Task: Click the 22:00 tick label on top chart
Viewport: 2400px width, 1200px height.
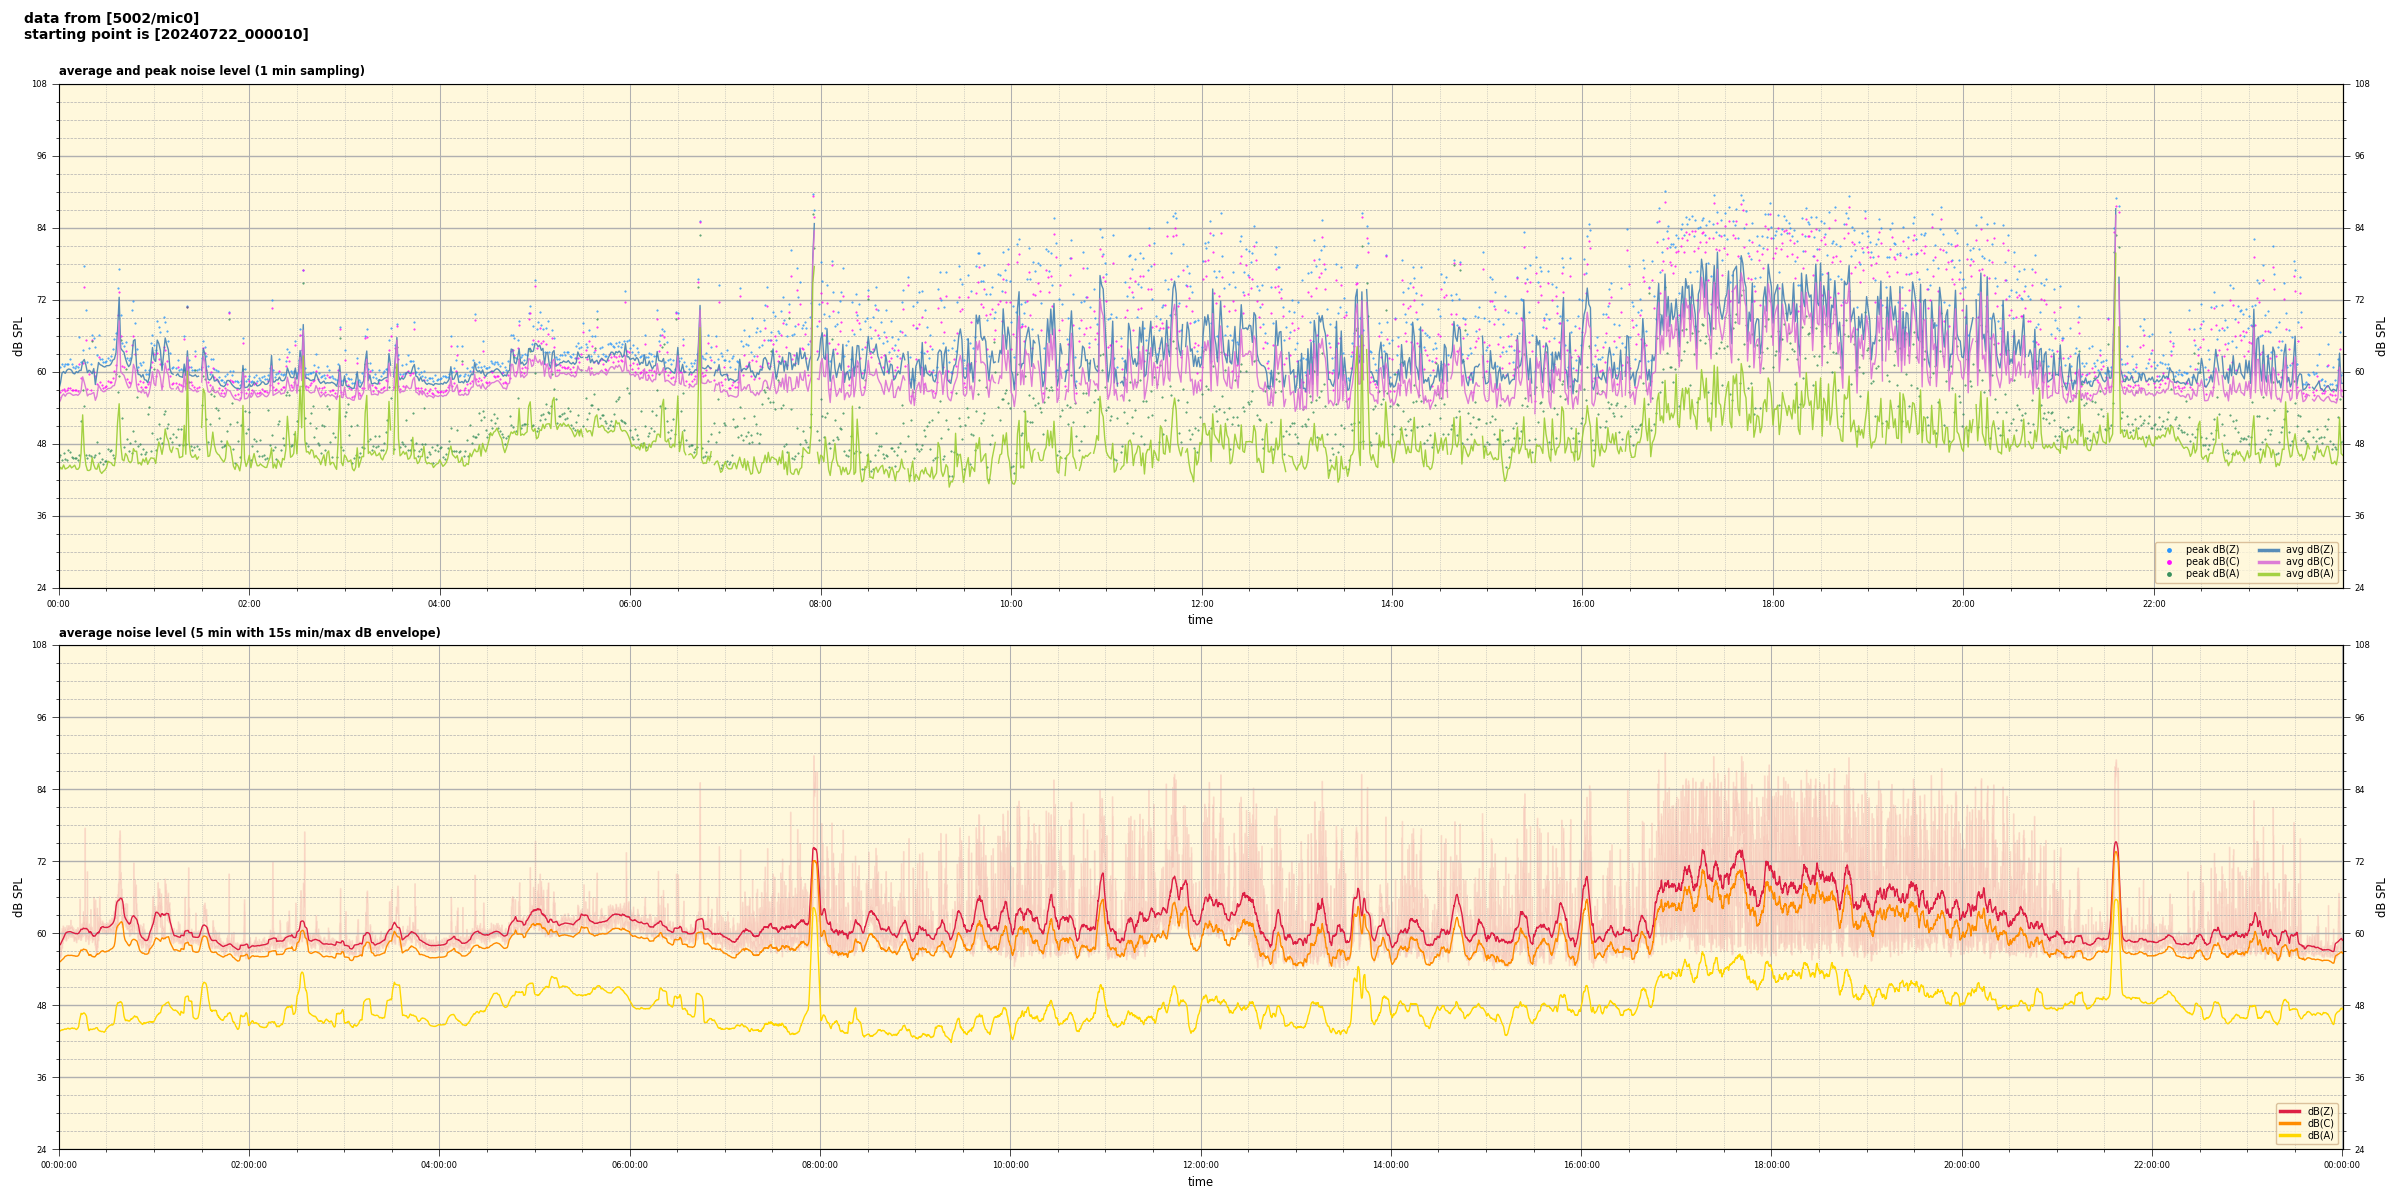Action: pos(2153,604)
